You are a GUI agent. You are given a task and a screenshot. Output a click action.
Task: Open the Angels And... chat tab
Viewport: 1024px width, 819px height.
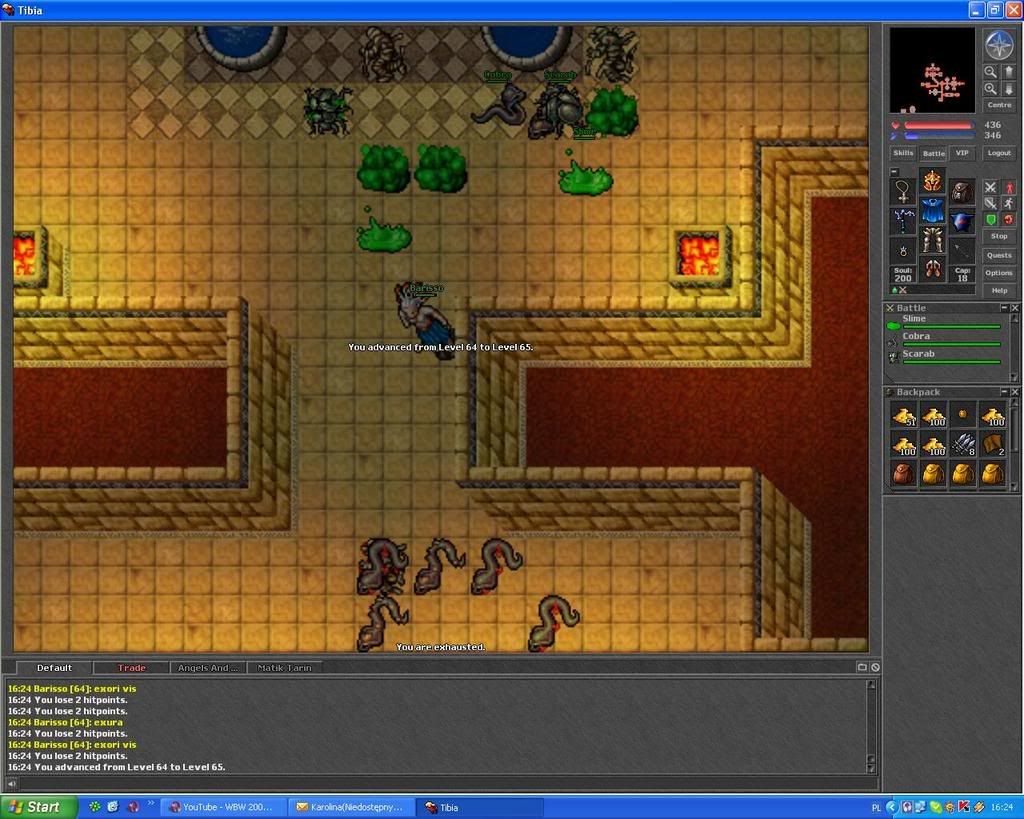click(208, 667)
